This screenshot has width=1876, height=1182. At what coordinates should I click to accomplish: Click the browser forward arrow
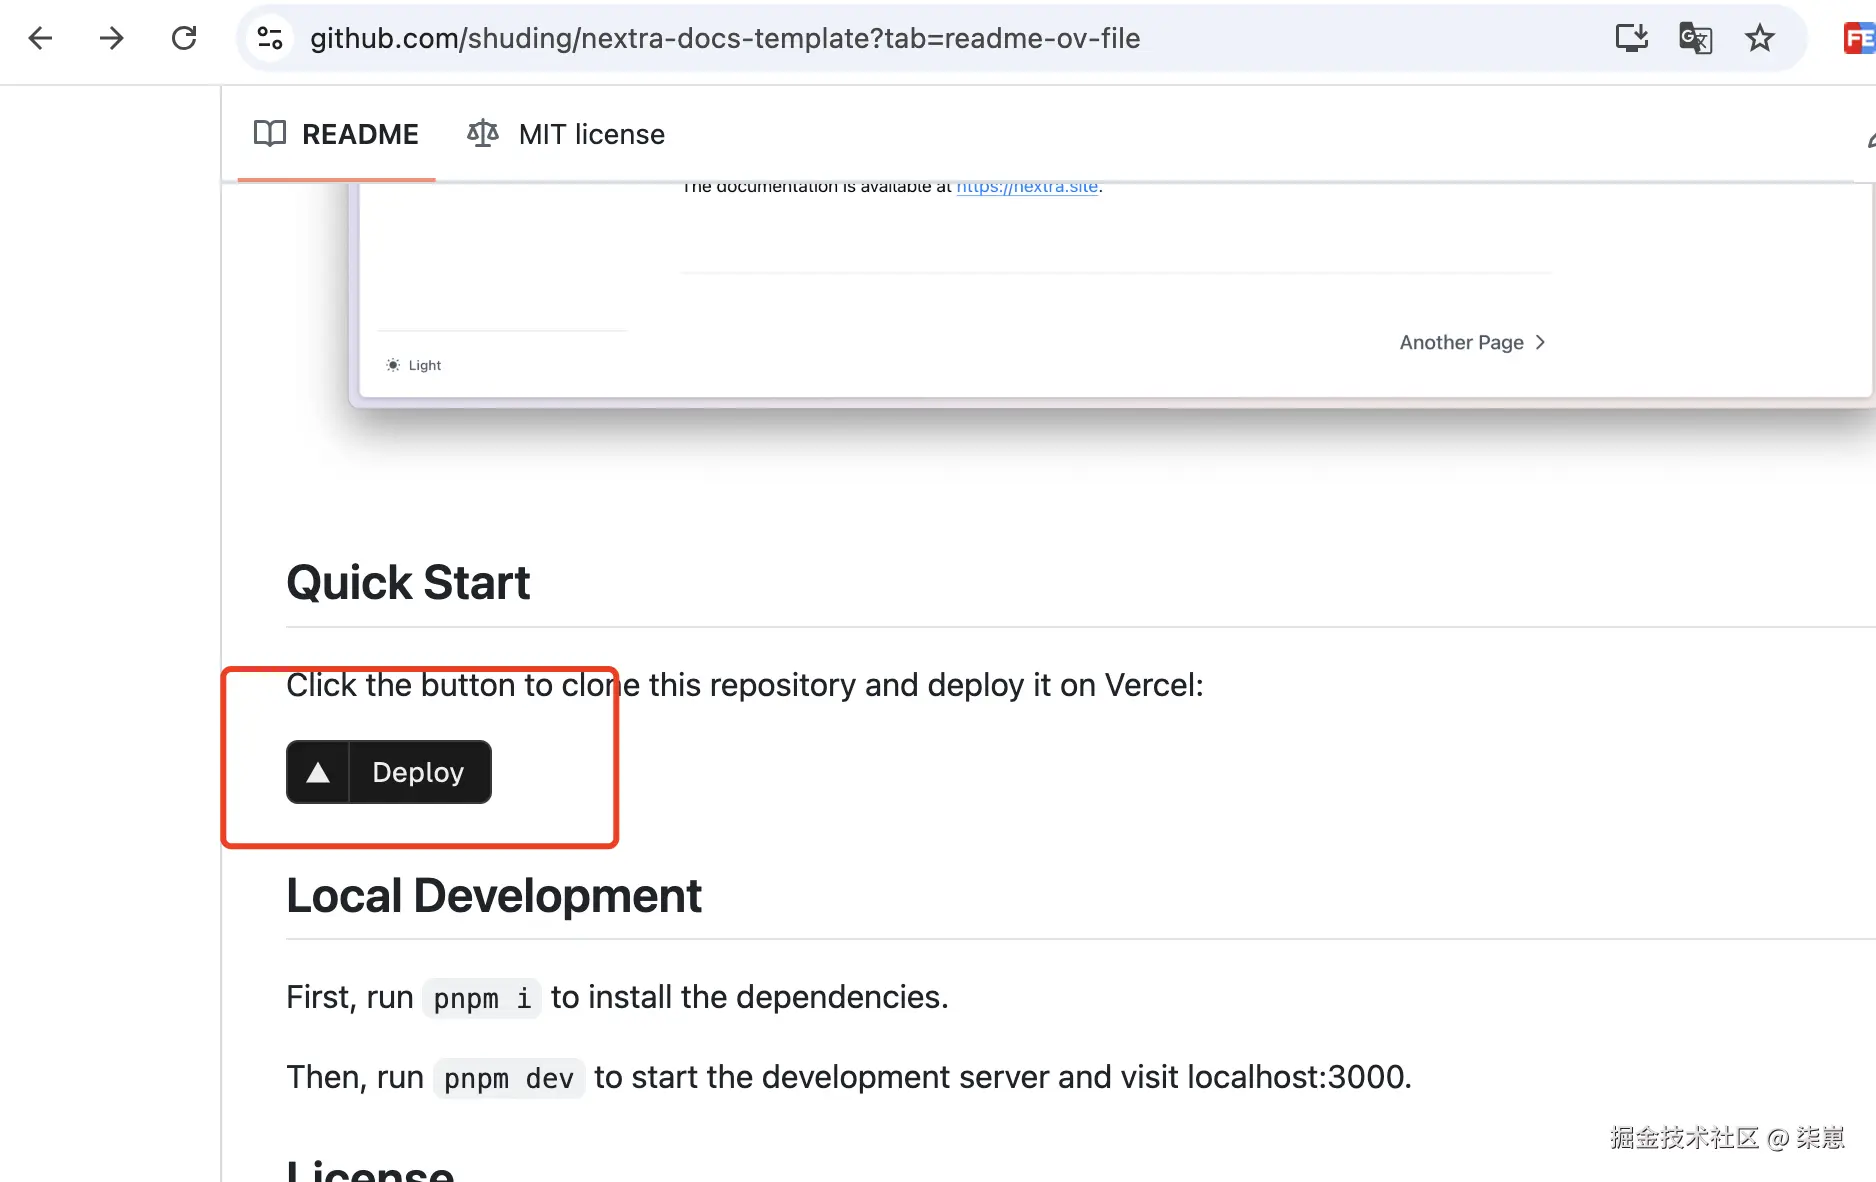click(112, 39)
